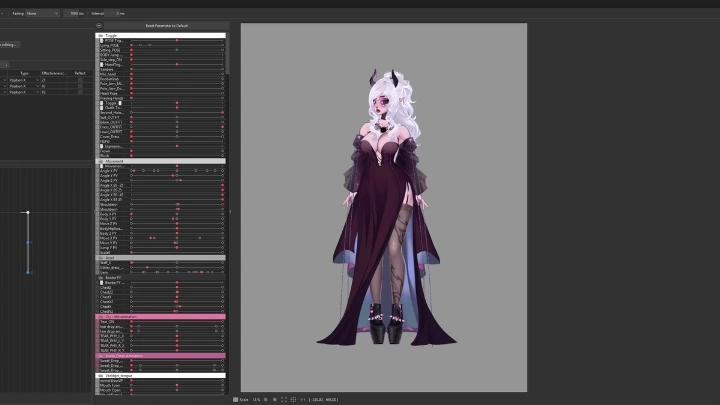This screenshot has height=405, width=720.
Task: Click the dotted grid display icon
Action: click(x=293, y=399)
